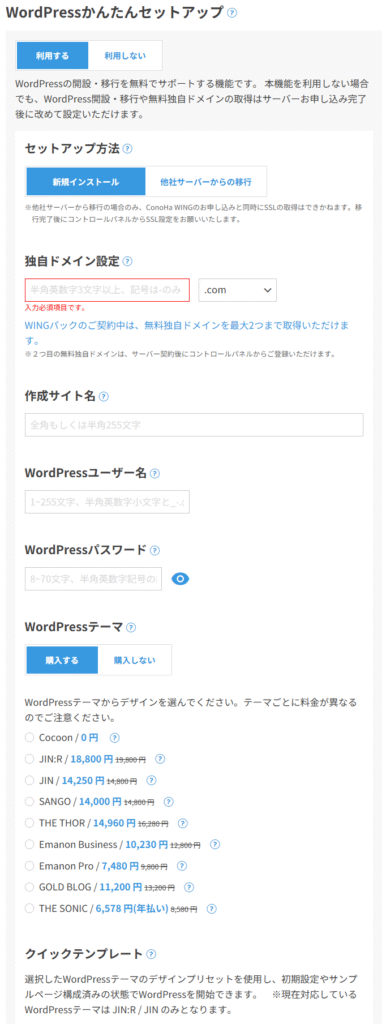Open help icon for Emanon Pro theme
382x1024 pixels.
182,866
